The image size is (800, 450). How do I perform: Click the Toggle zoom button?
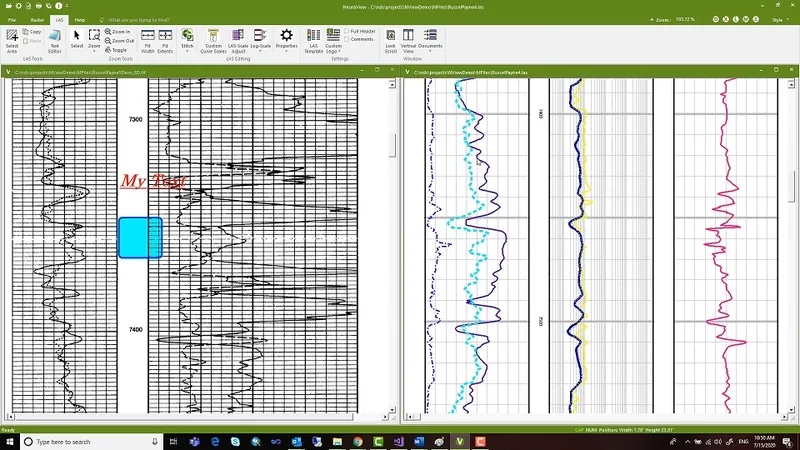pyautogui.click(x=116, y=50)
